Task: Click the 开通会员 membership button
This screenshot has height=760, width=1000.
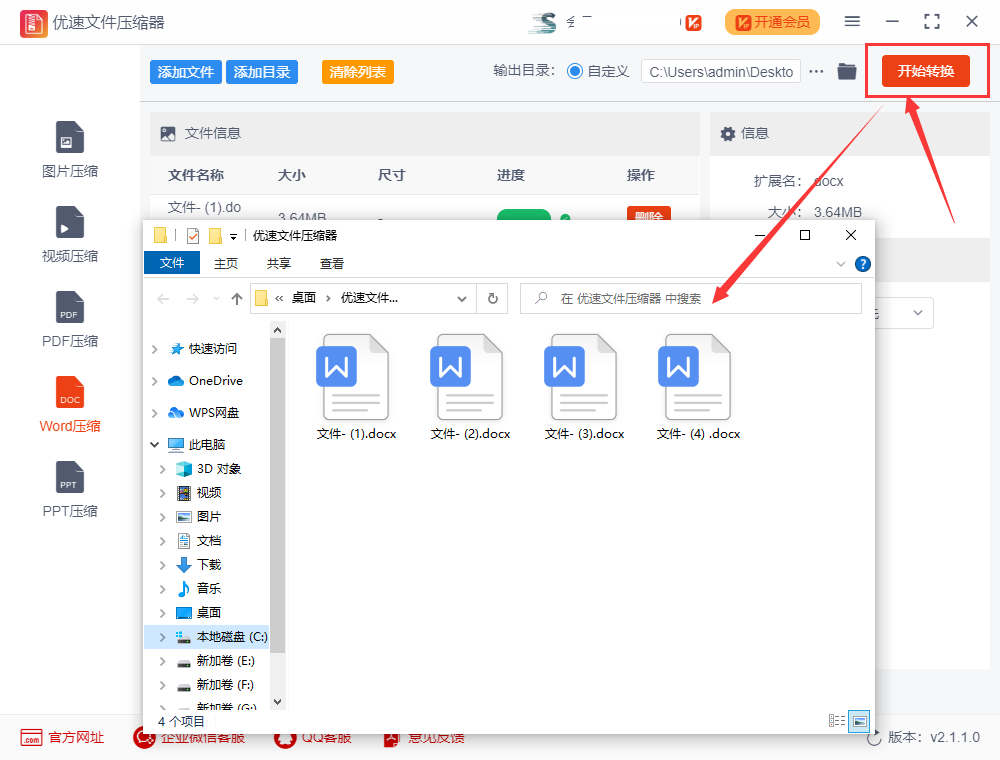Action: (x=772, y=22)
